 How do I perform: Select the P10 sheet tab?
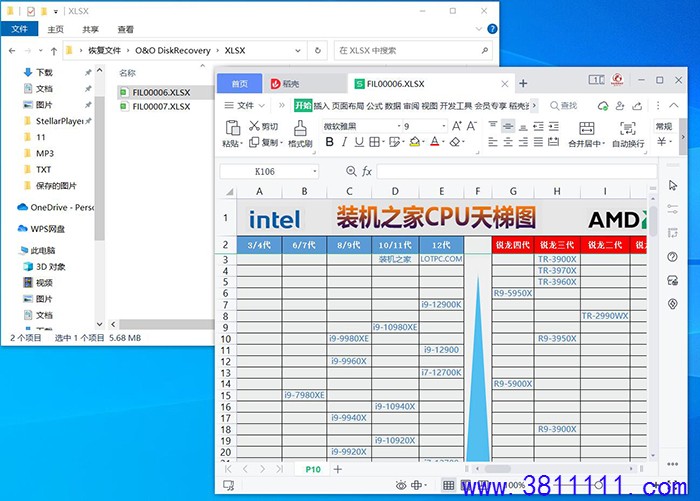313,469
